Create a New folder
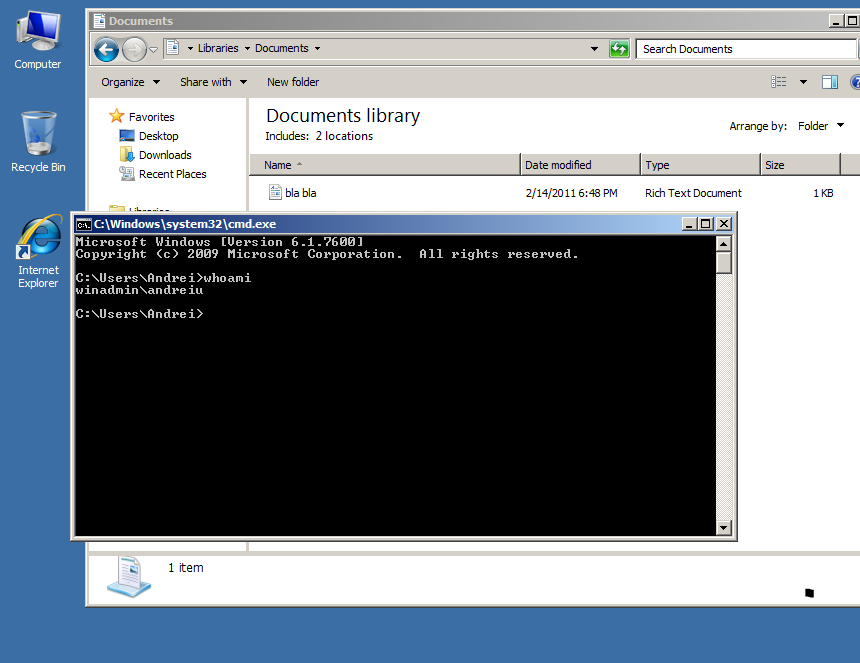Screen dimensions: 860x663 (x=293, y=82)
